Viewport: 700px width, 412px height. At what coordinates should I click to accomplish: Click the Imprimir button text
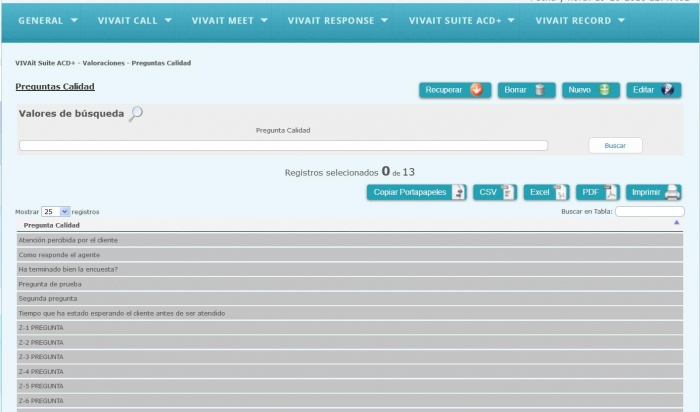[646, 192]
